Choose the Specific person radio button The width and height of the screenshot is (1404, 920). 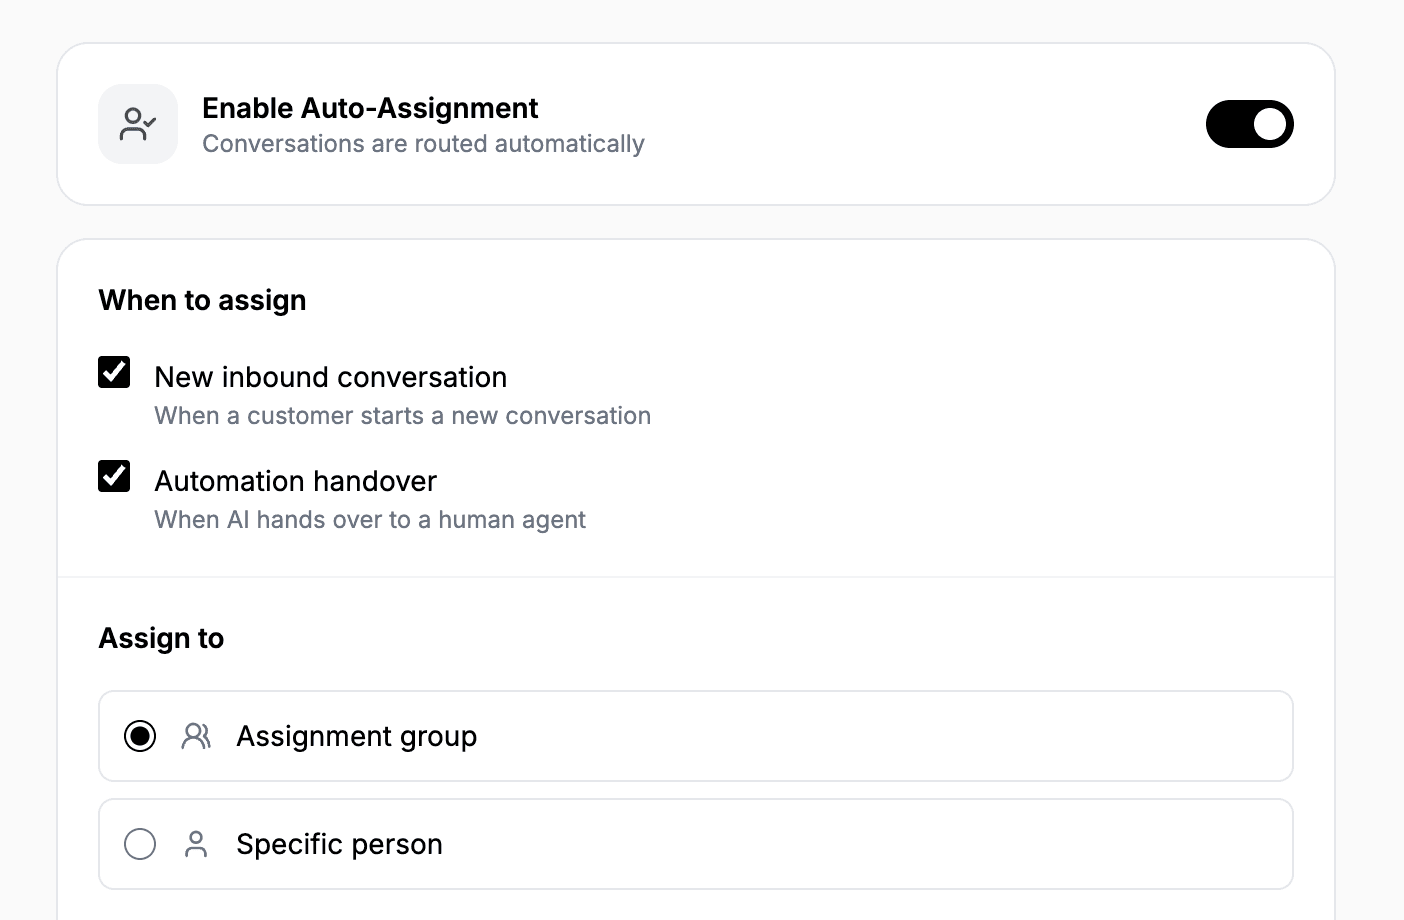coord(140,844)
